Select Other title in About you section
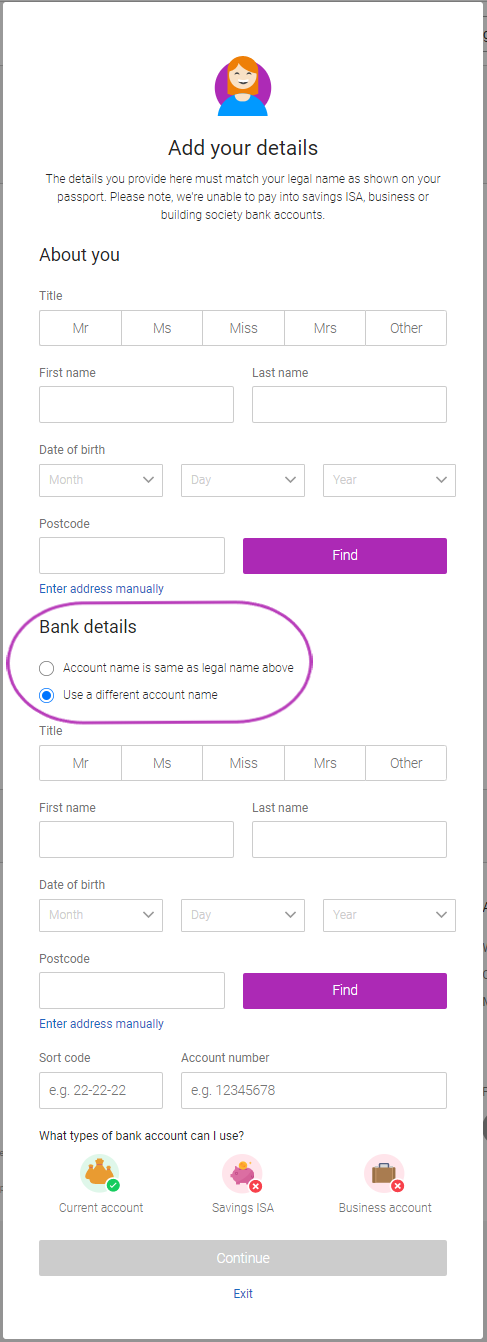The width and height of the screenshot is (487, 1342). (406, 328)
